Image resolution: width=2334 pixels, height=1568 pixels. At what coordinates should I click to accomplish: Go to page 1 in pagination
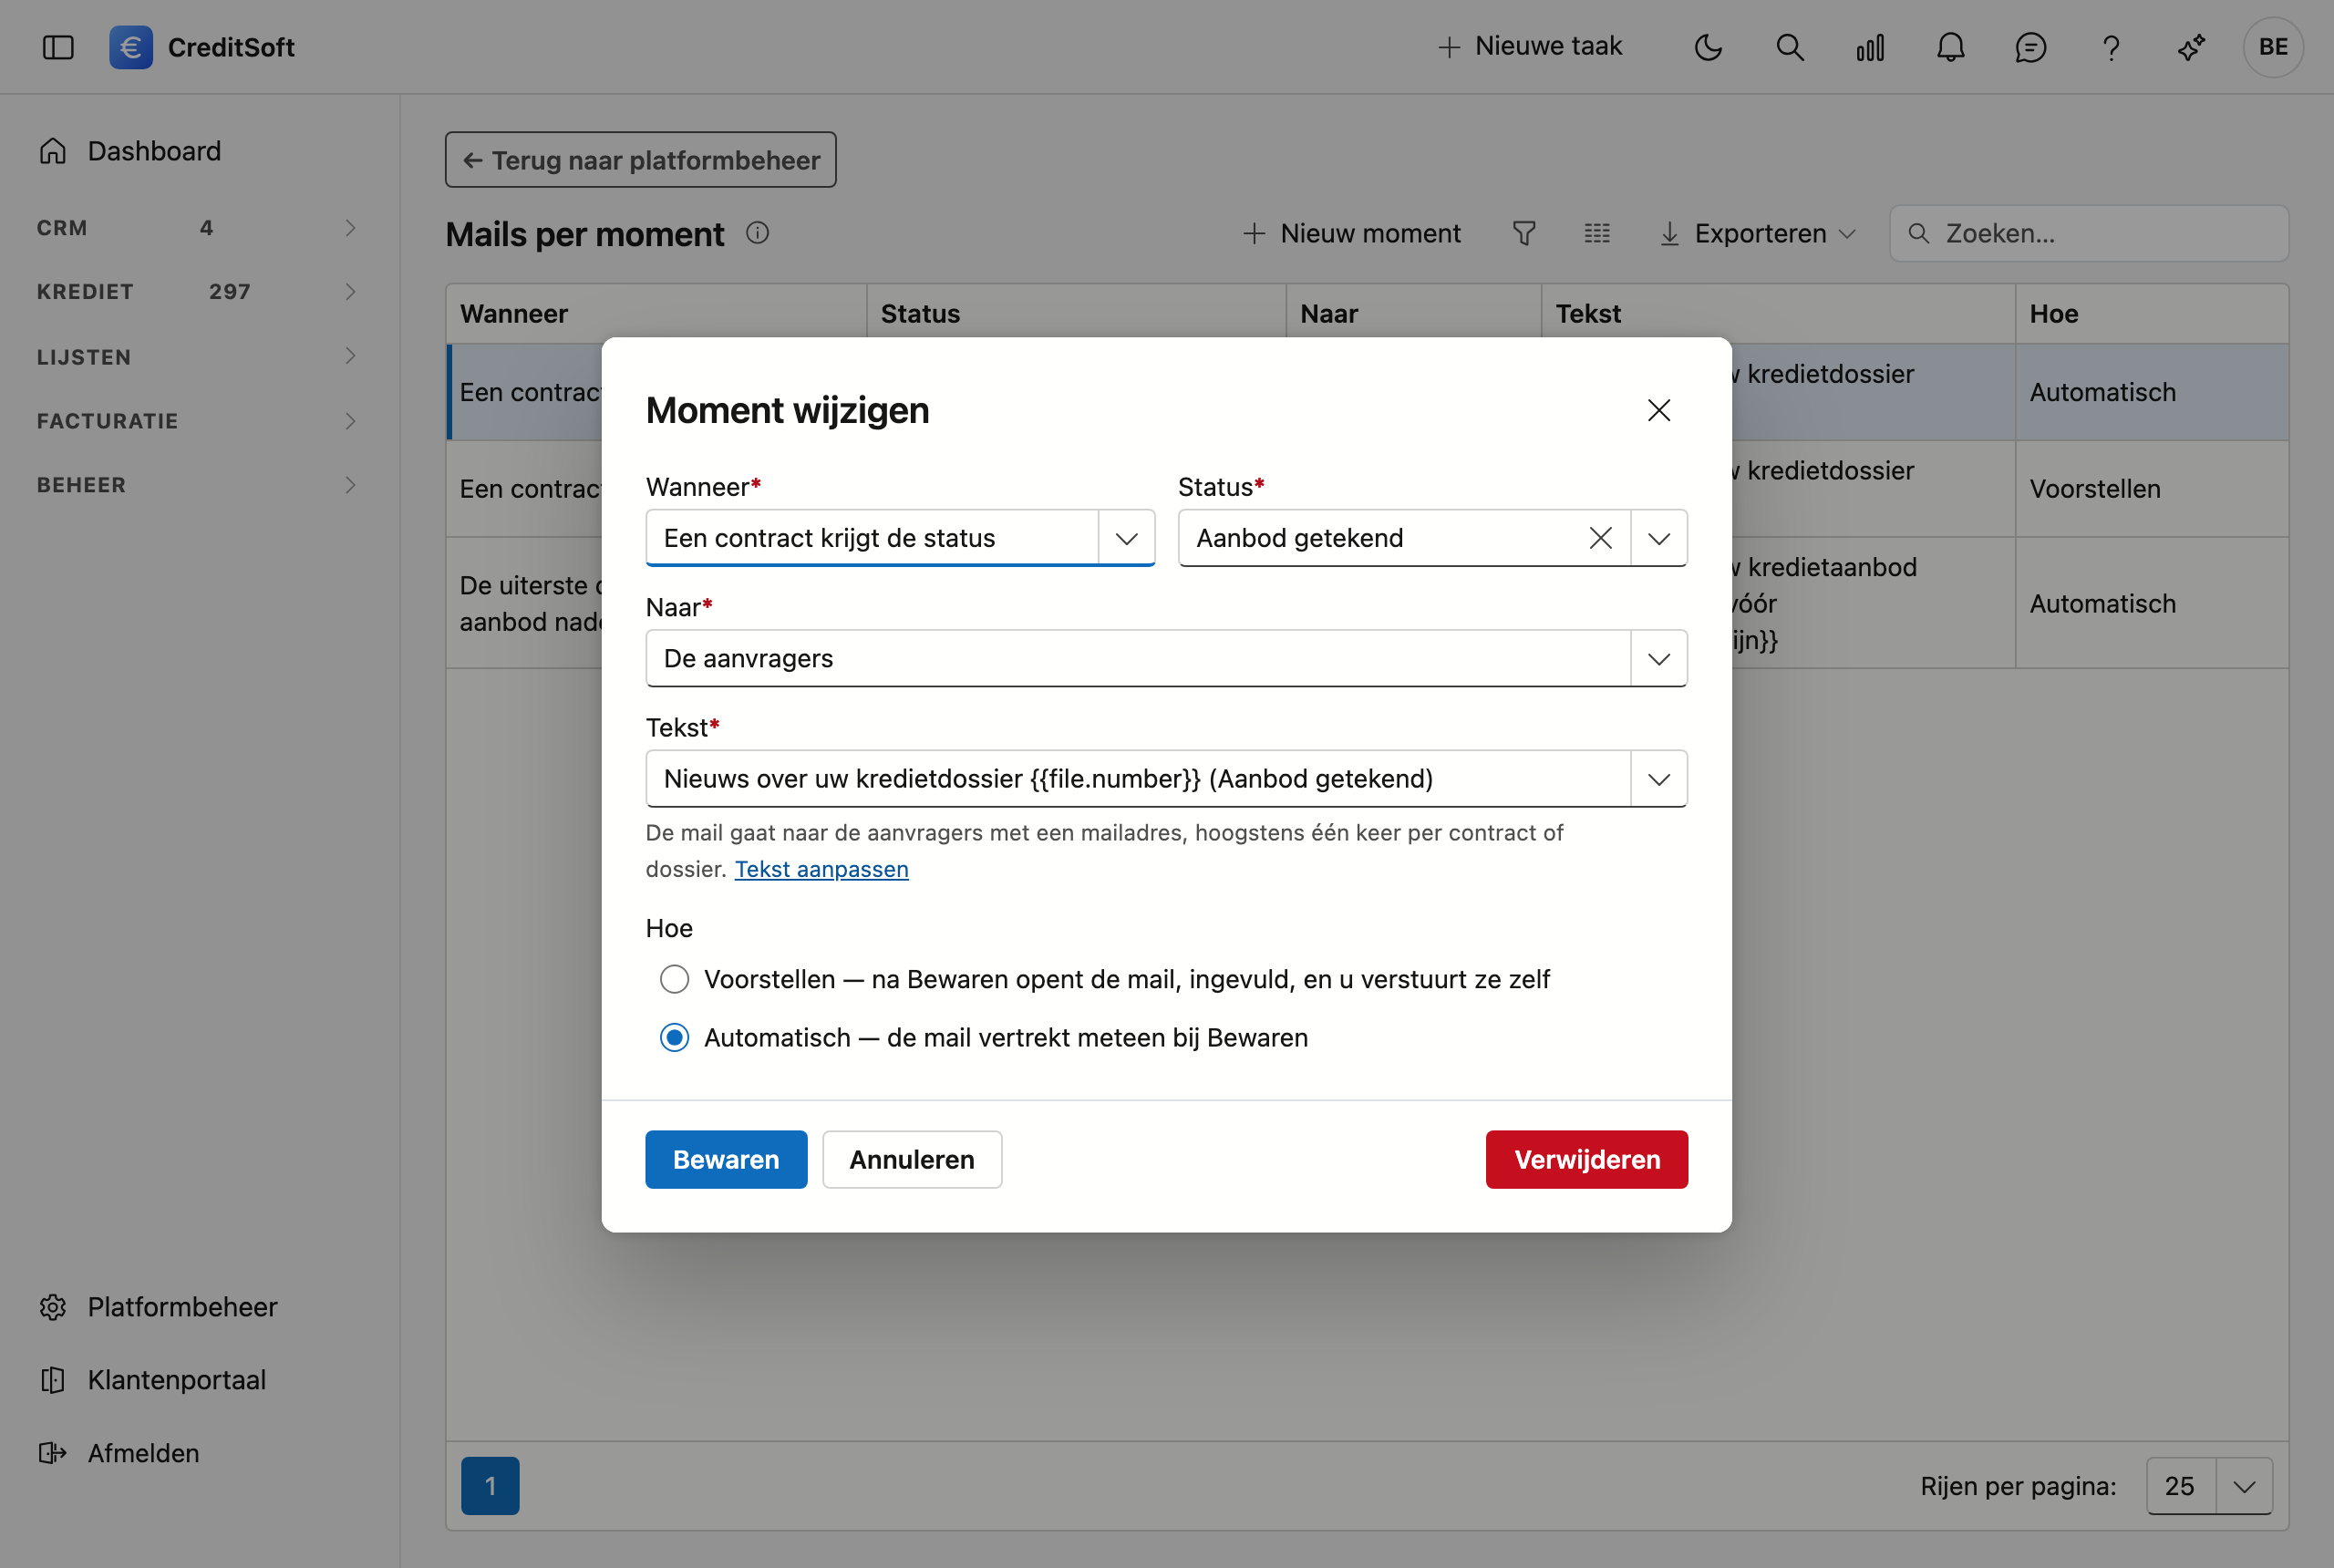pyautogui.click(x=490, y=1486)
